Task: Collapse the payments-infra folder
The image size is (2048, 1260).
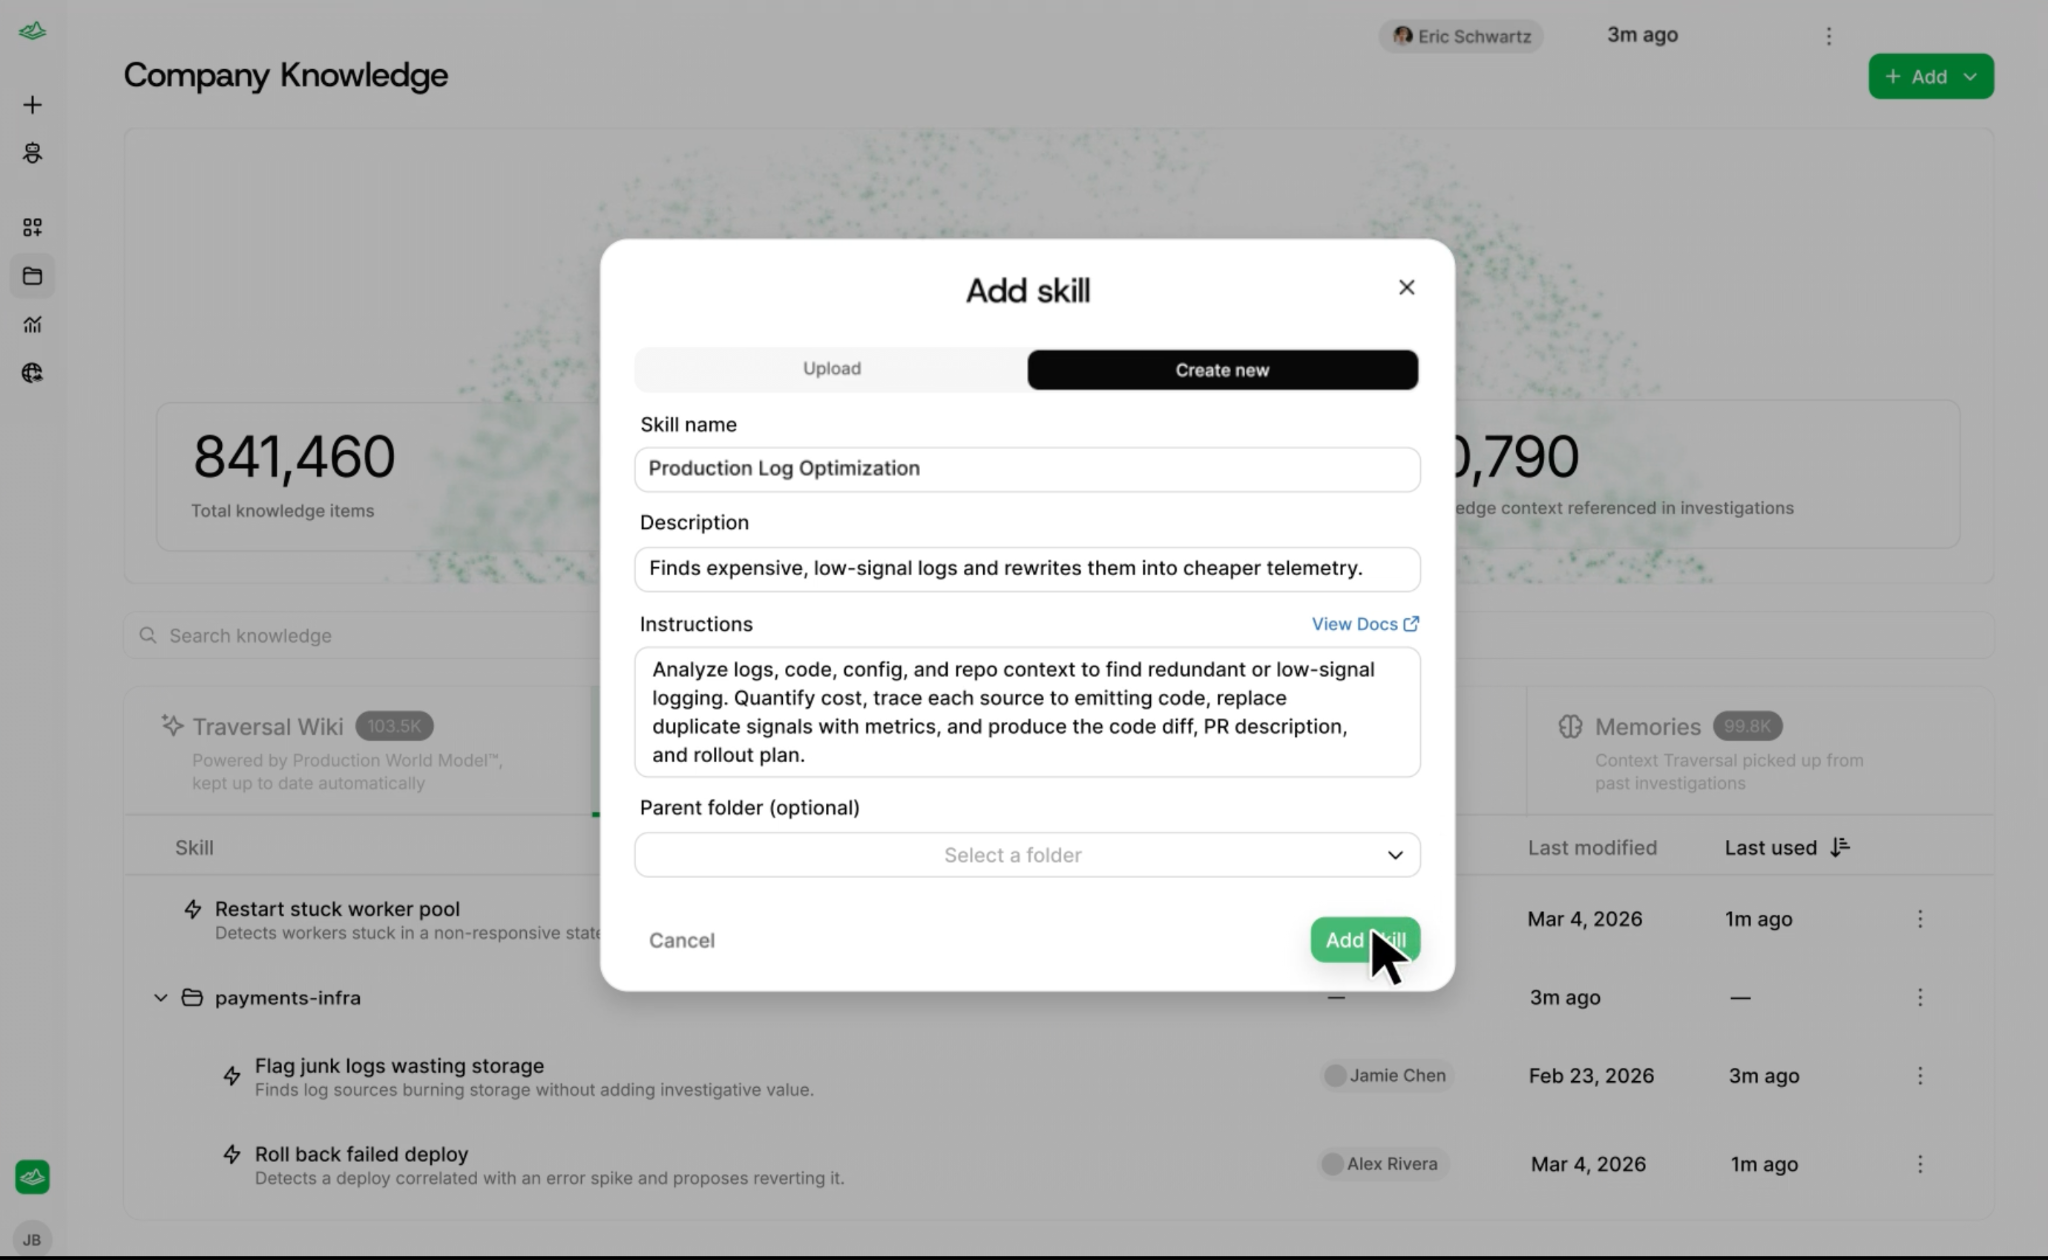Action: click(160, 998)
